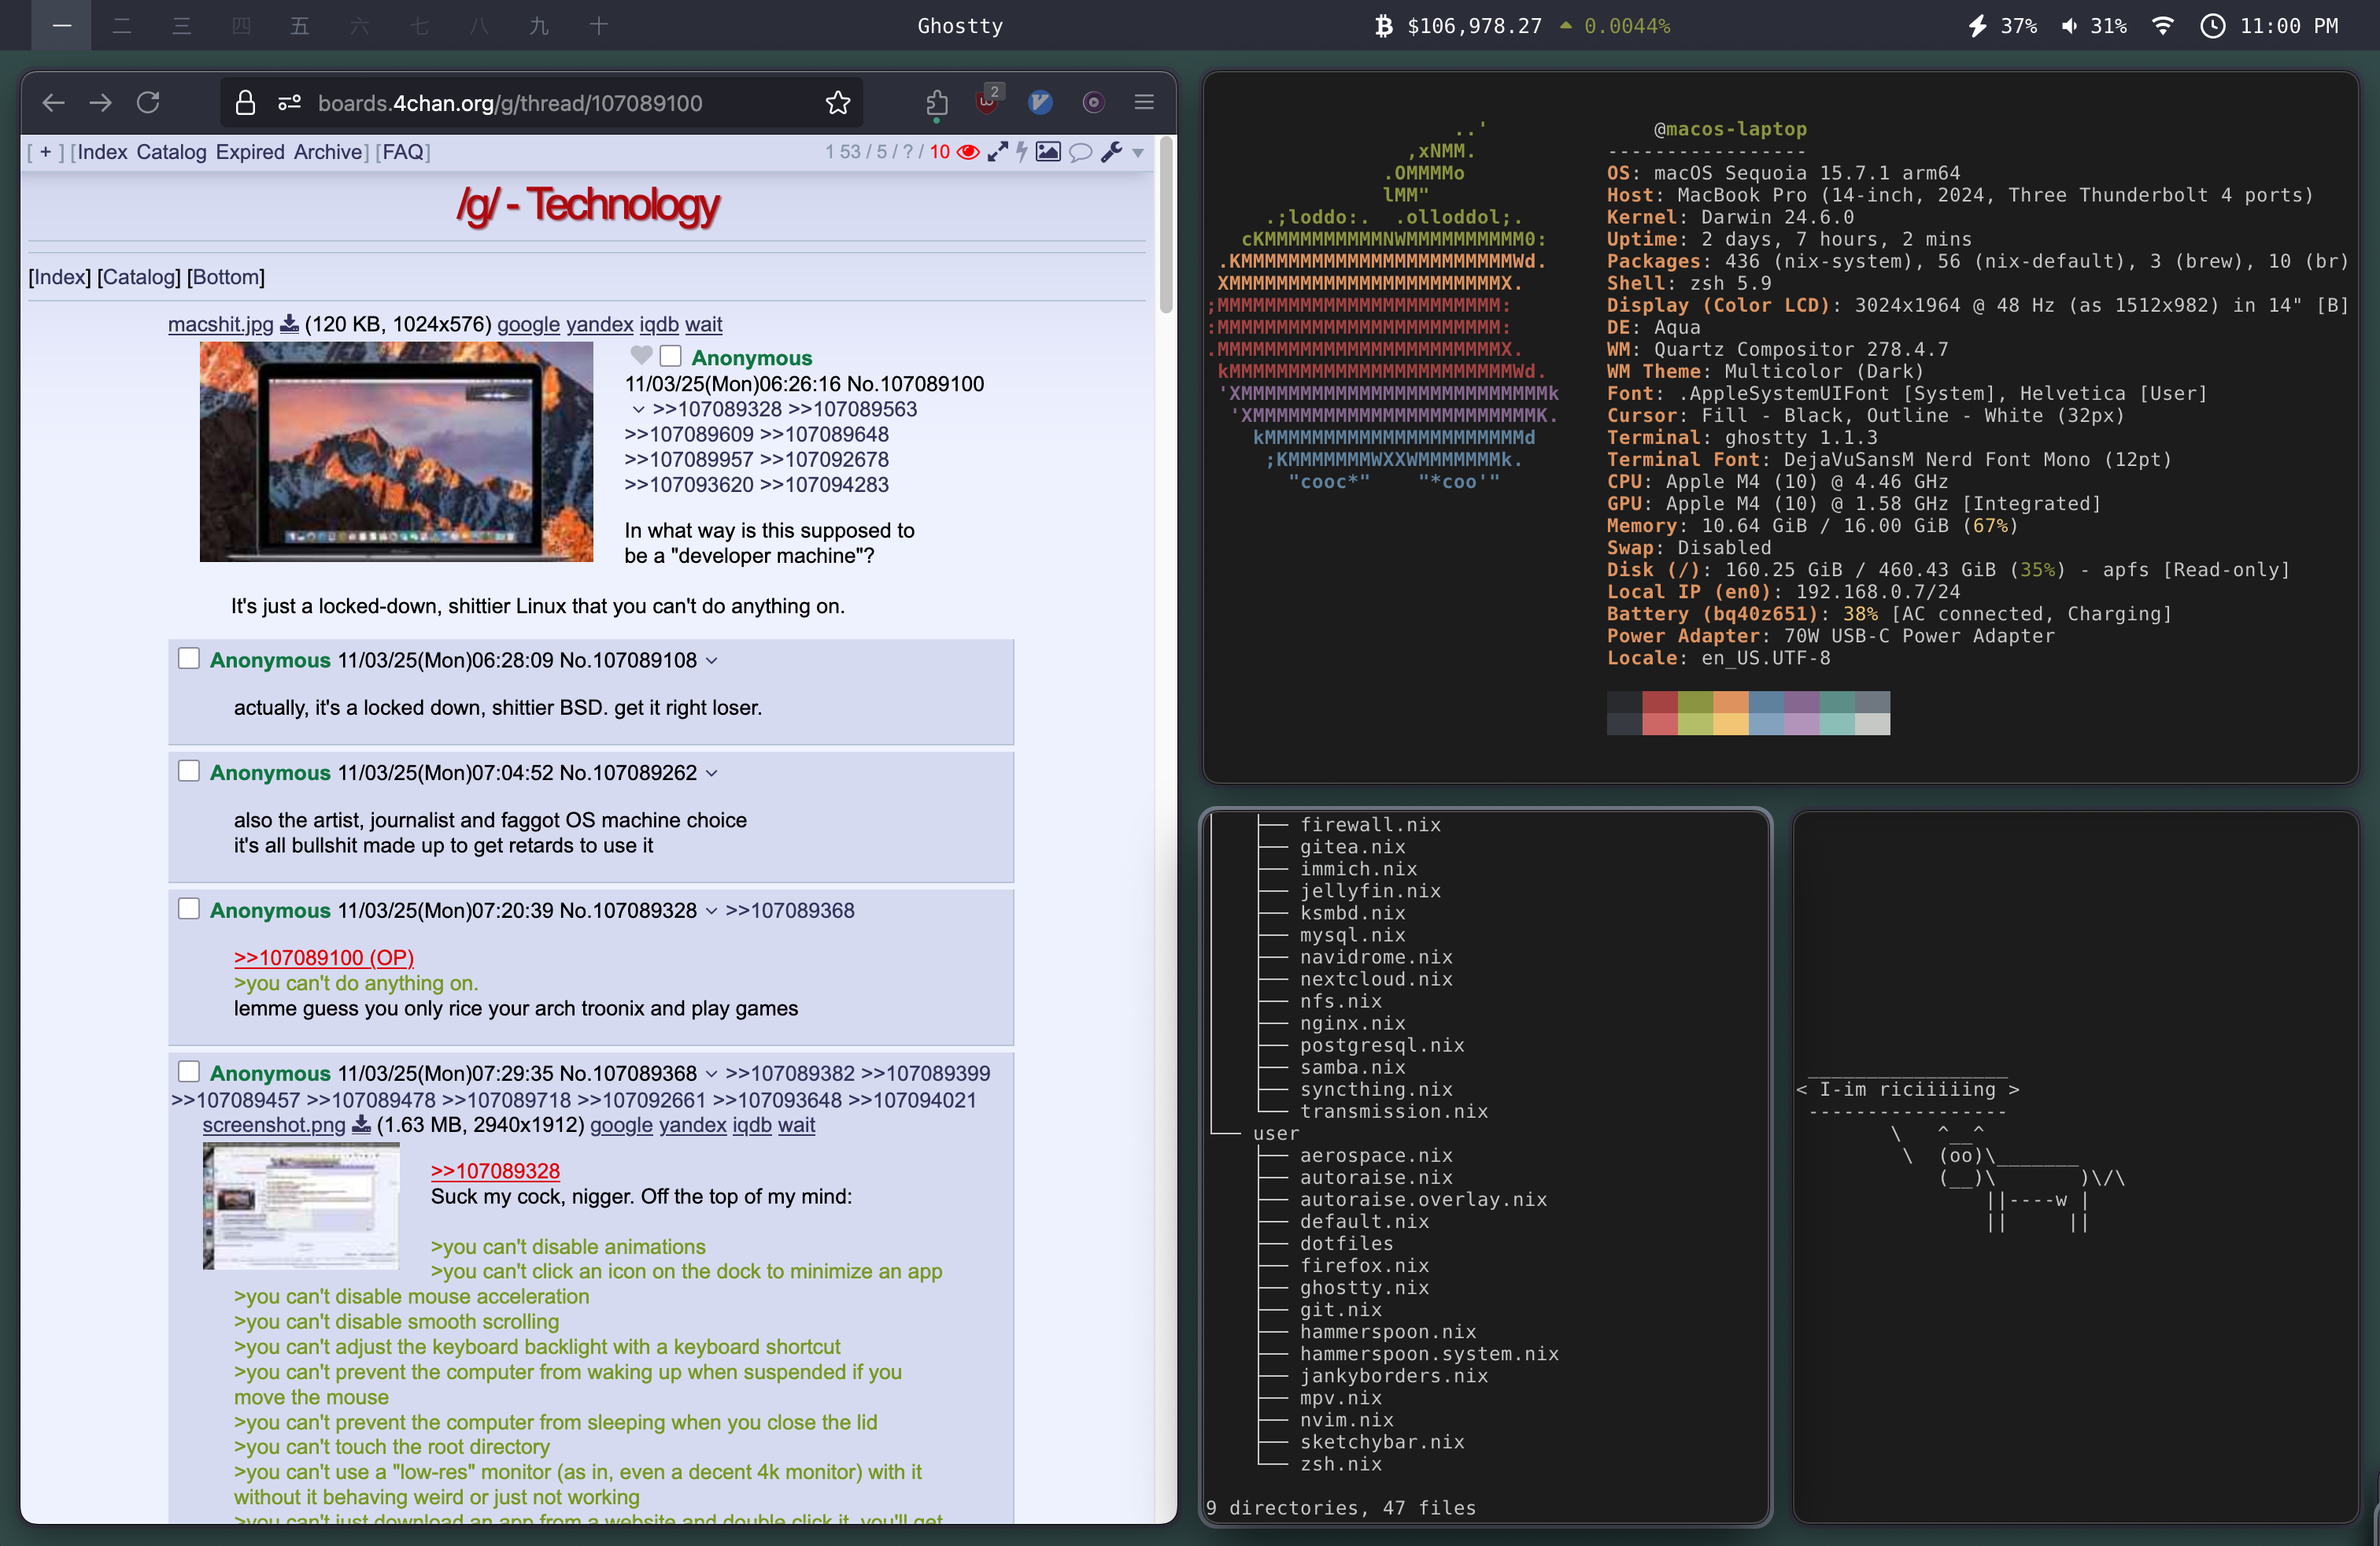Open the uBlock Origin extension icon
This screenshot has height=1546, width=2380.
(987, 102)
